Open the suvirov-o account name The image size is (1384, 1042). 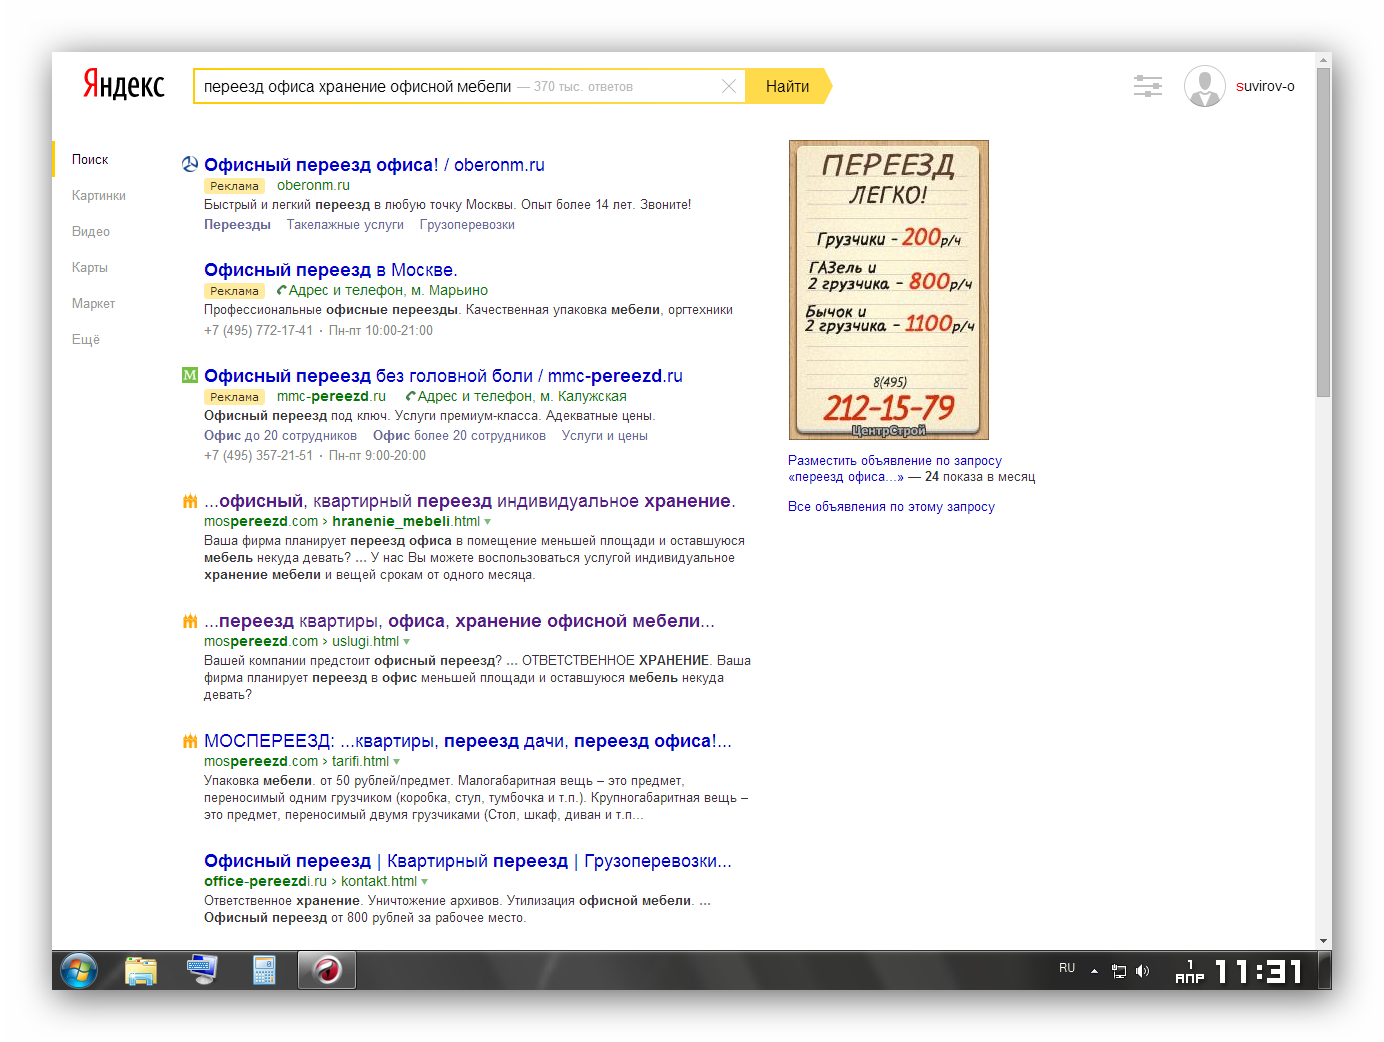[1265, 86]
